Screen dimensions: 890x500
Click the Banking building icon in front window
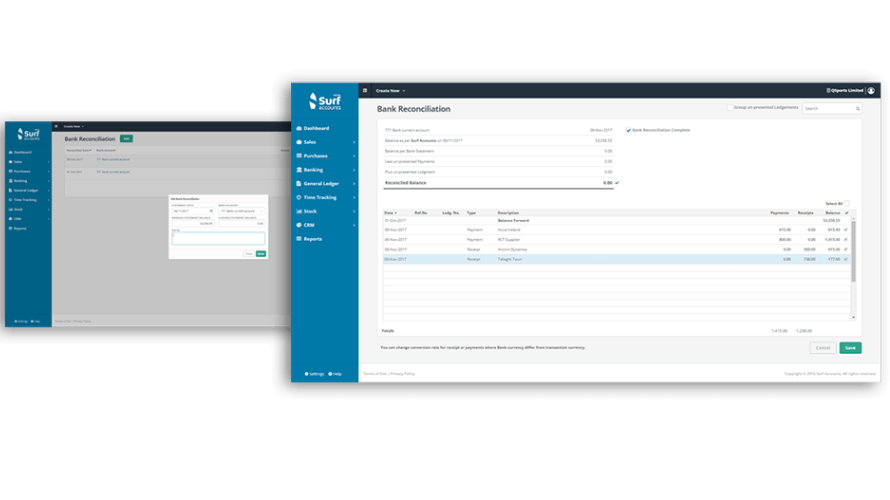pos(299,170)
